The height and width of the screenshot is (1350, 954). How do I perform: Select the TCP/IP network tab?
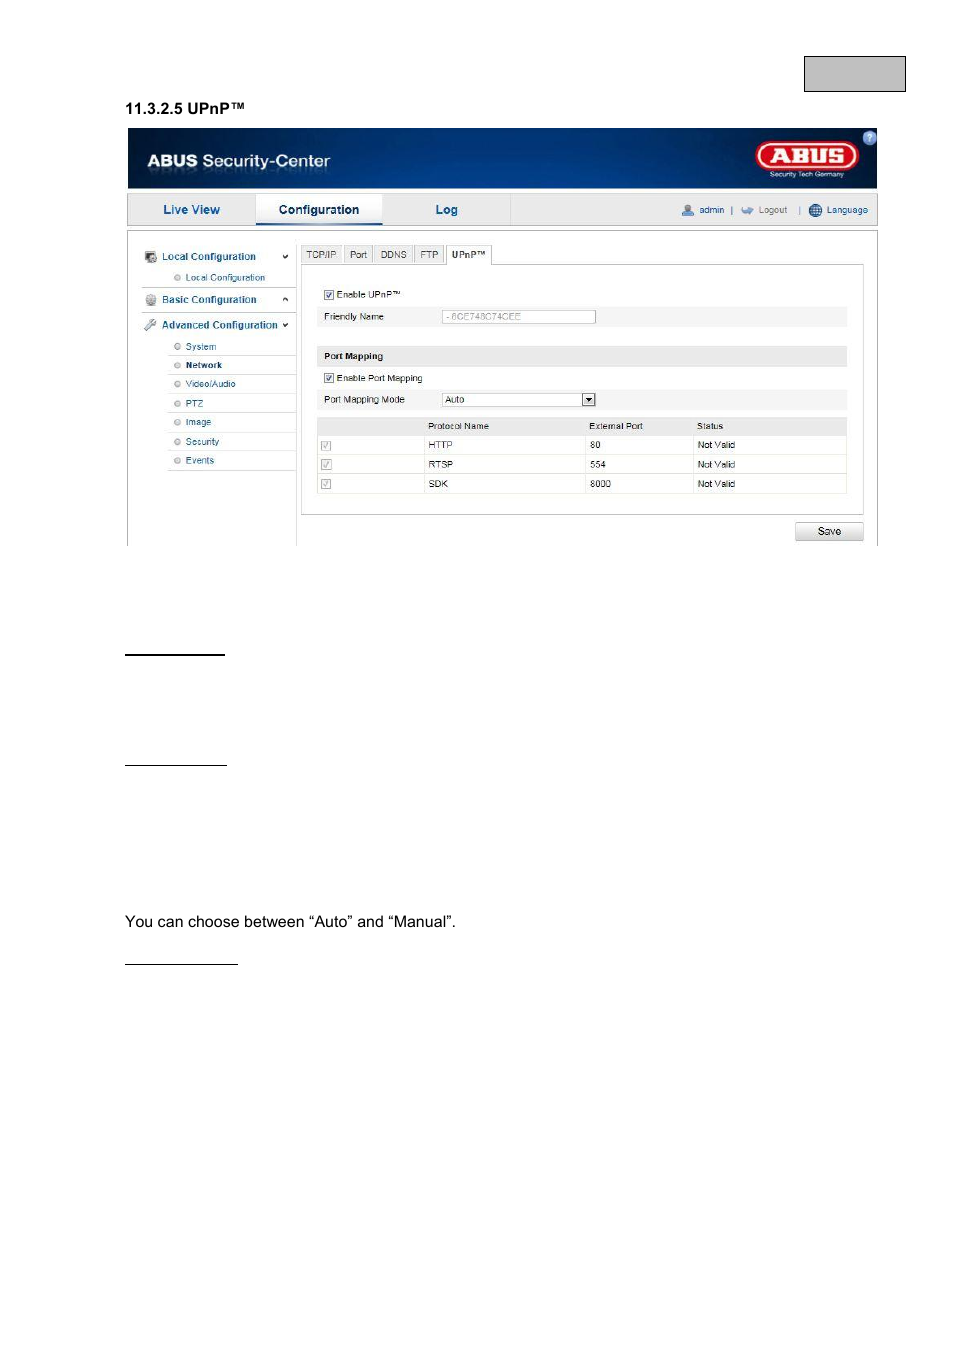[x=321, y=255]
